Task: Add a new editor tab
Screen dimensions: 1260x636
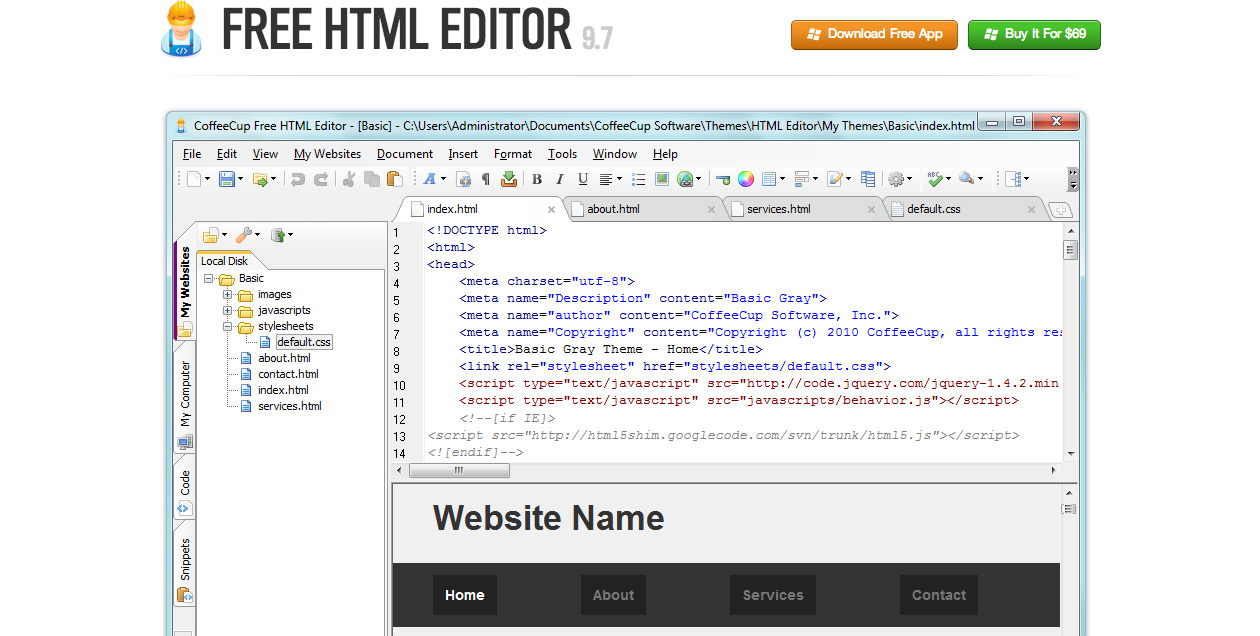Action: (1060, 210)
